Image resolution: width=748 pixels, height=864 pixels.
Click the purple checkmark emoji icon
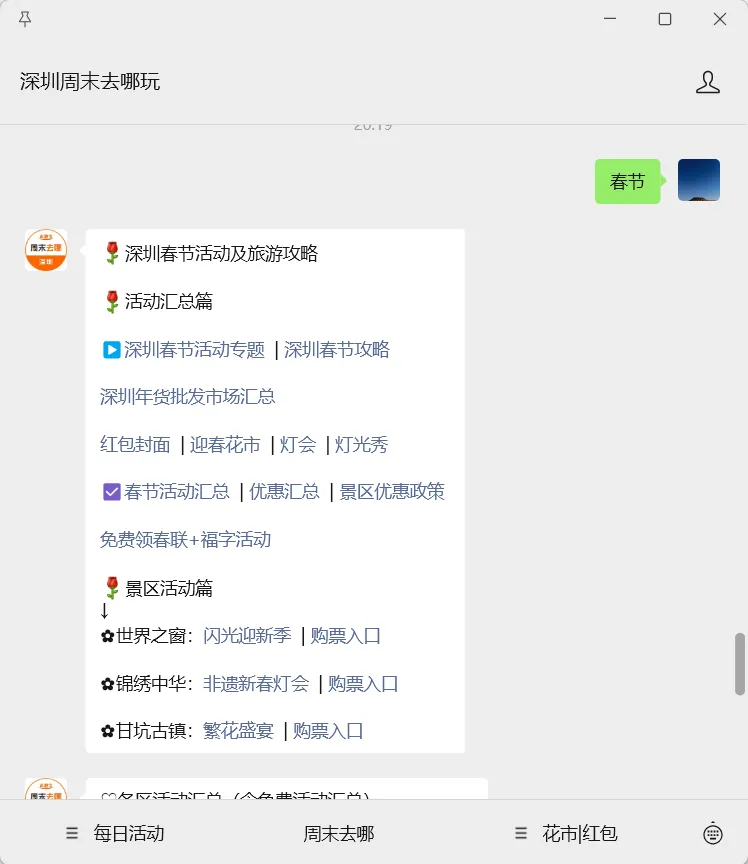point(111,492)
